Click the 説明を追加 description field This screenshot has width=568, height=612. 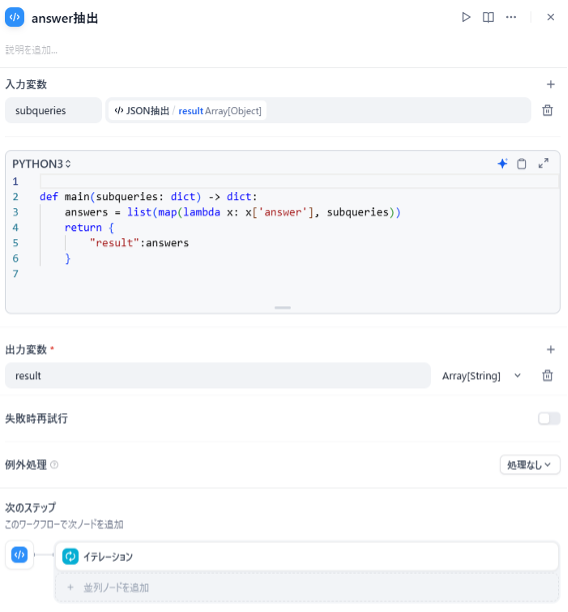(x=31, y=50)
